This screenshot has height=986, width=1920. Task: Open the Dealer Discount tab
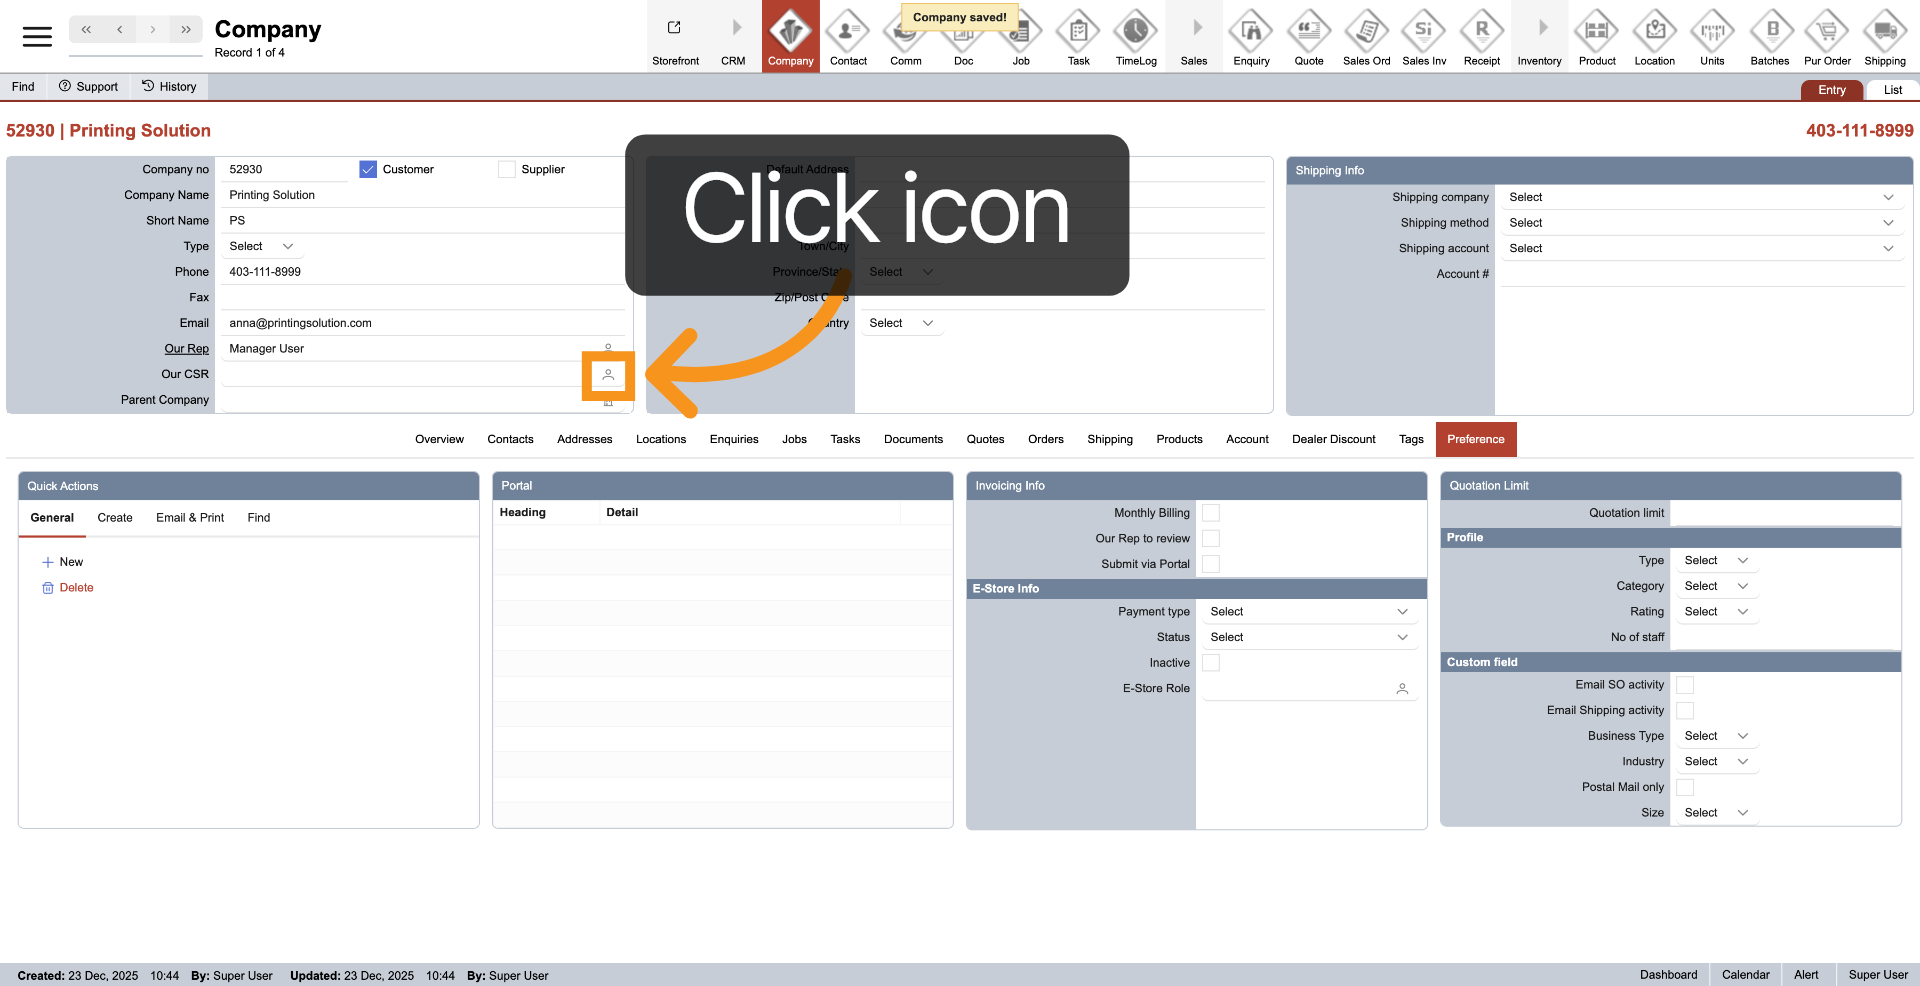pyautogui.click(x=1333, y=440)
